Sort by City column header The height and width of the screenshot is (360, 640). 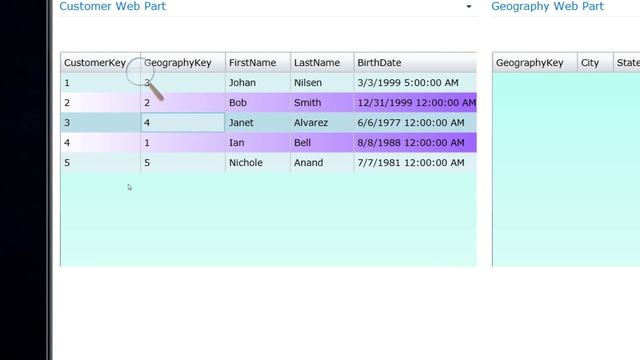pyautogui.click(x=595, y=62)
